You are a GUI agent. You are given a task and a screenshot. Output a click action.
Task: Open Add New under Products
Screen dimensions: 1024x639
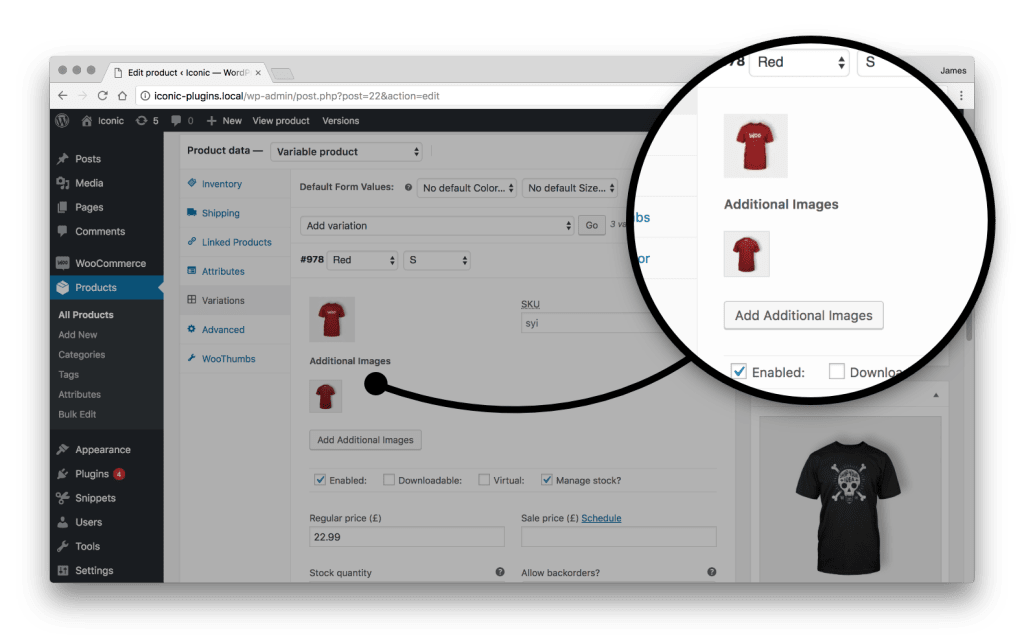[x=77, y=335]
